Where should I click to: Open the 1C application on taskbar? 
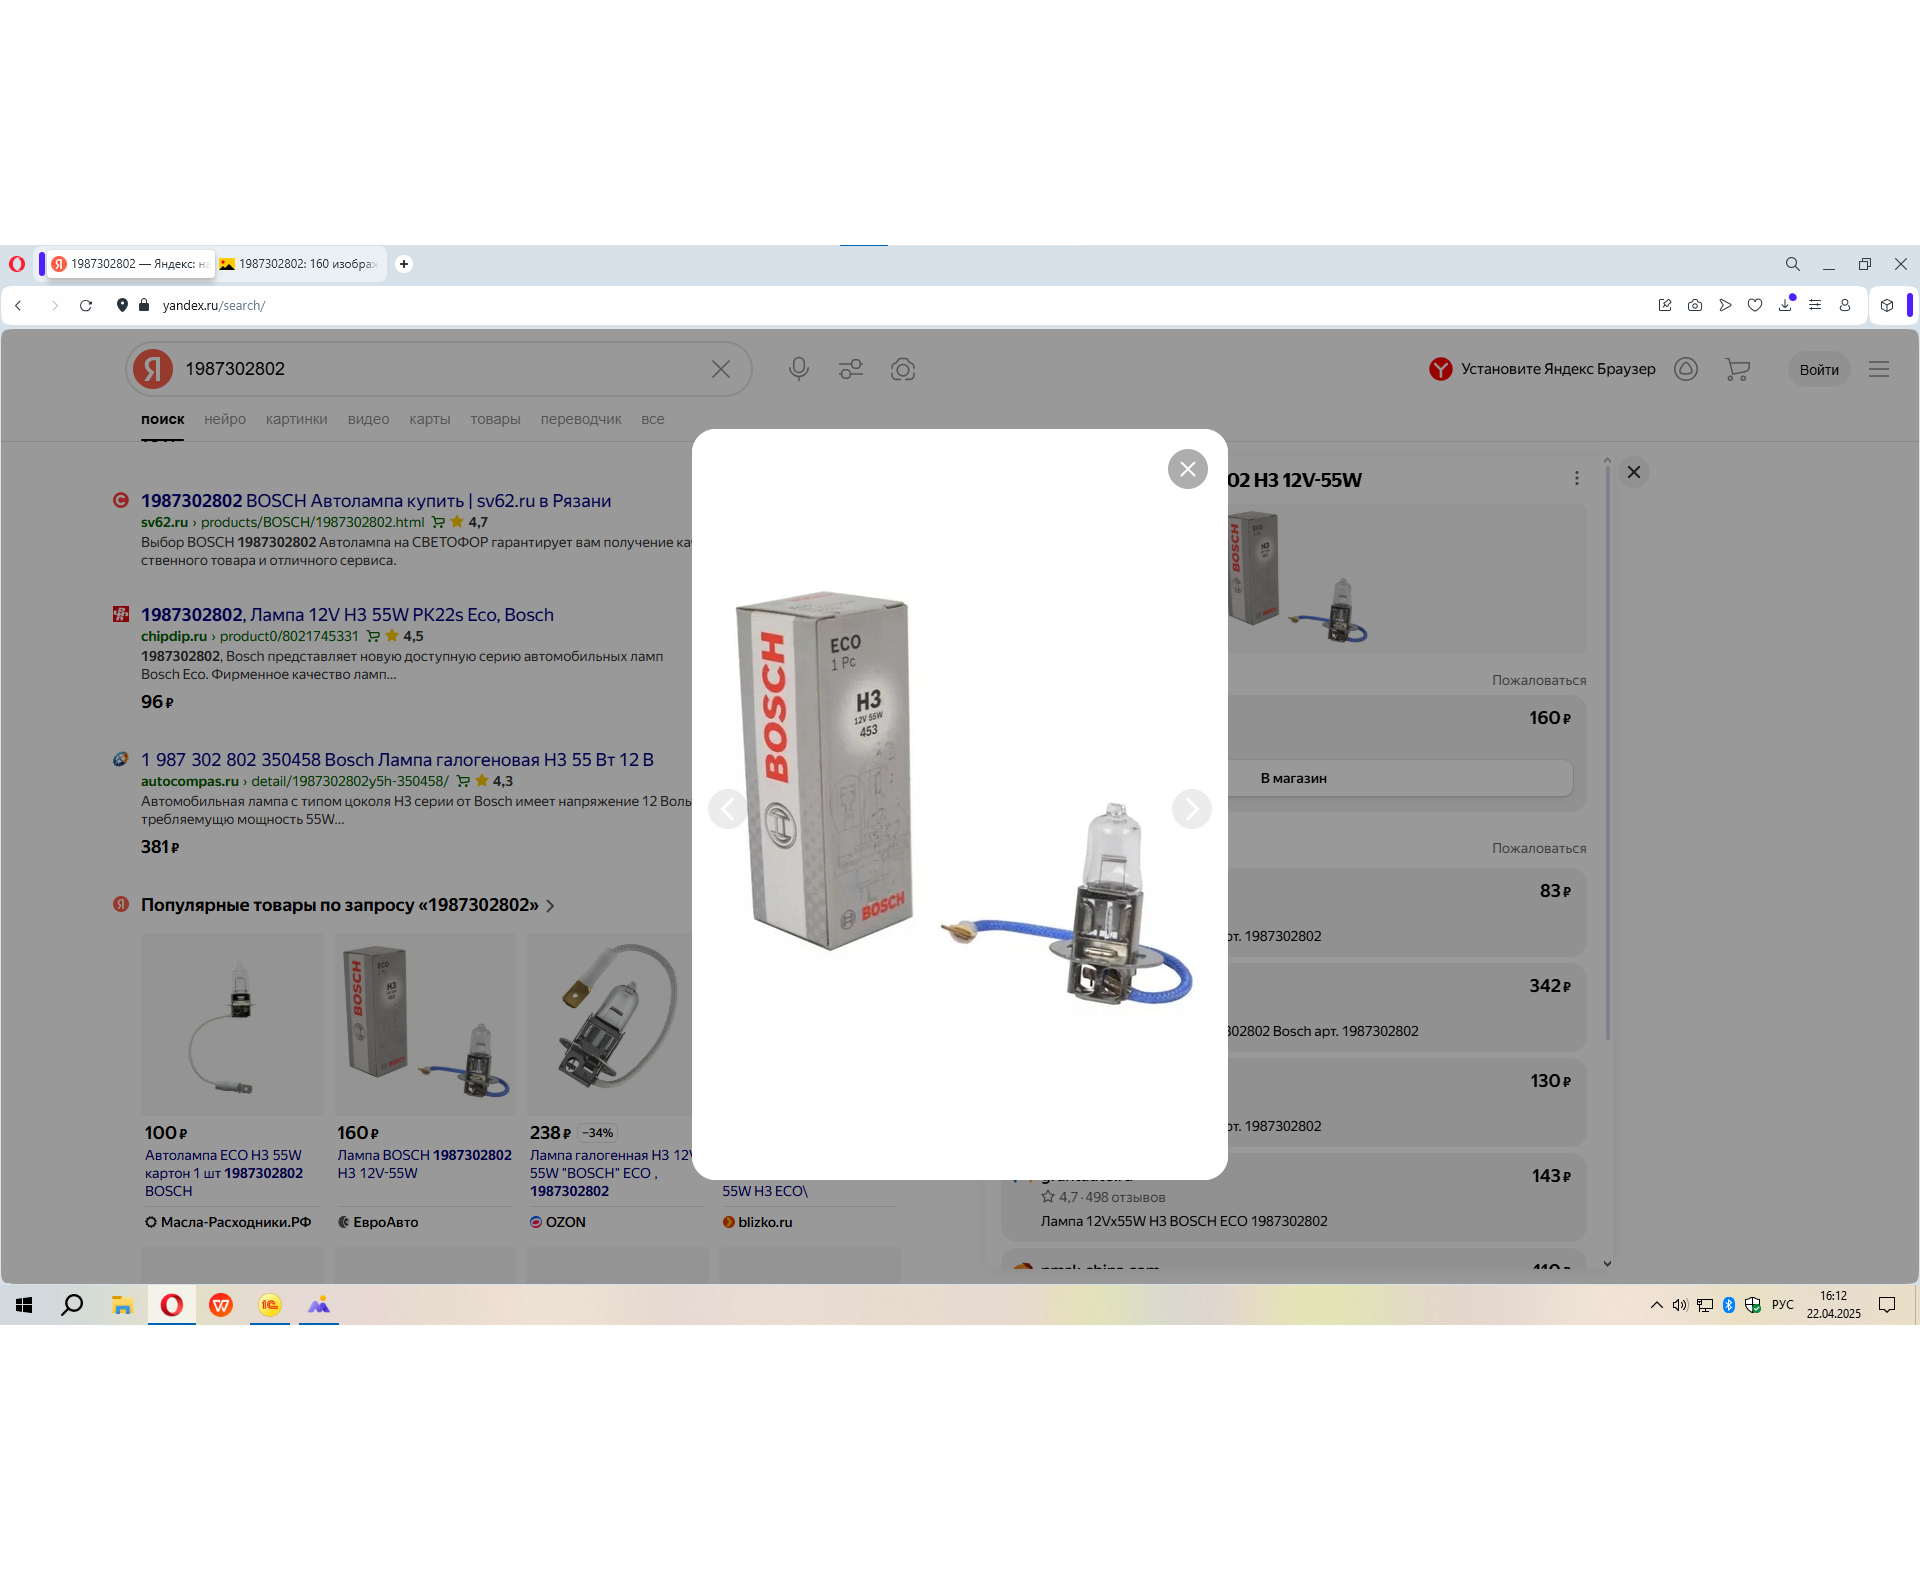[270, 1305]
